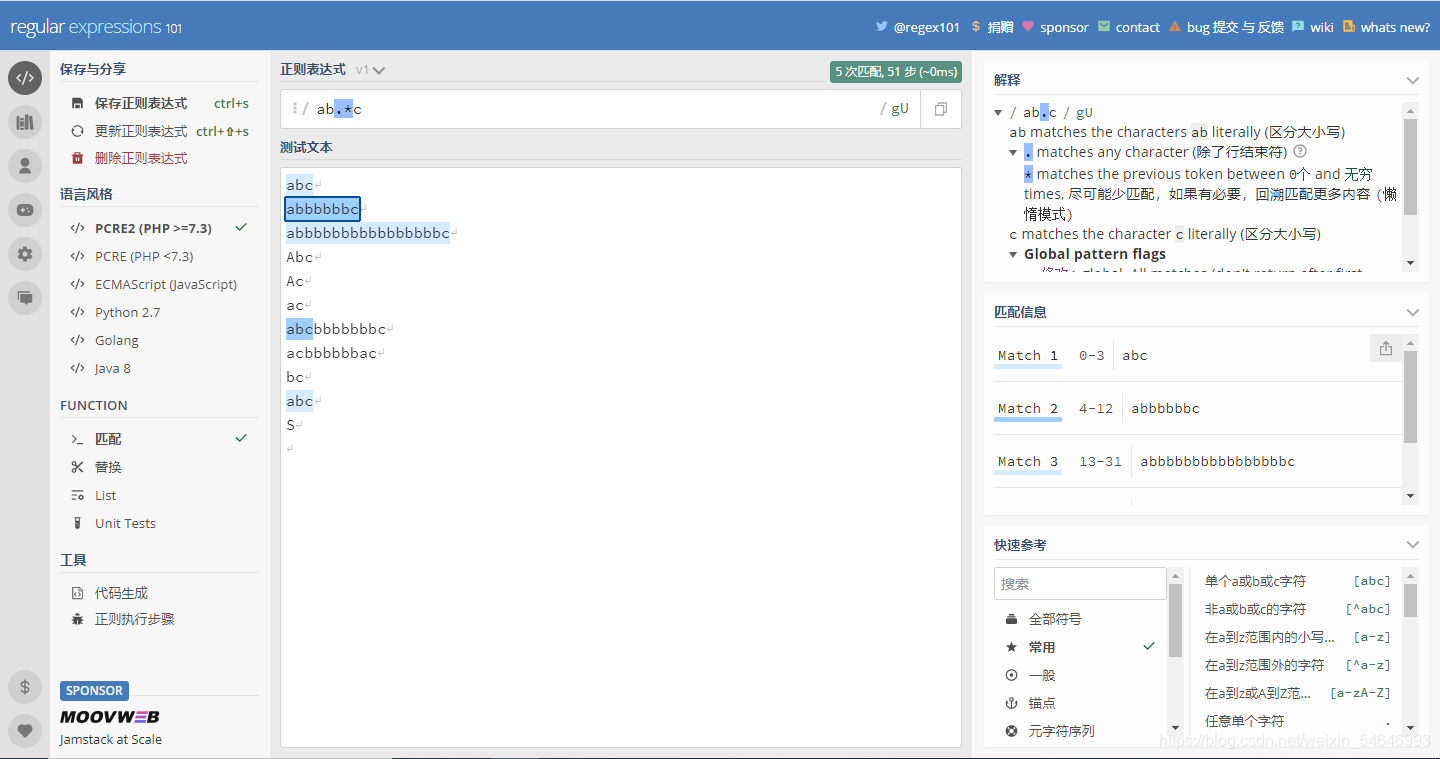Viewport: 1440px width, 759px height.
Task: Click the quick reference 搜索 search box
Action: click(1080, 583)
